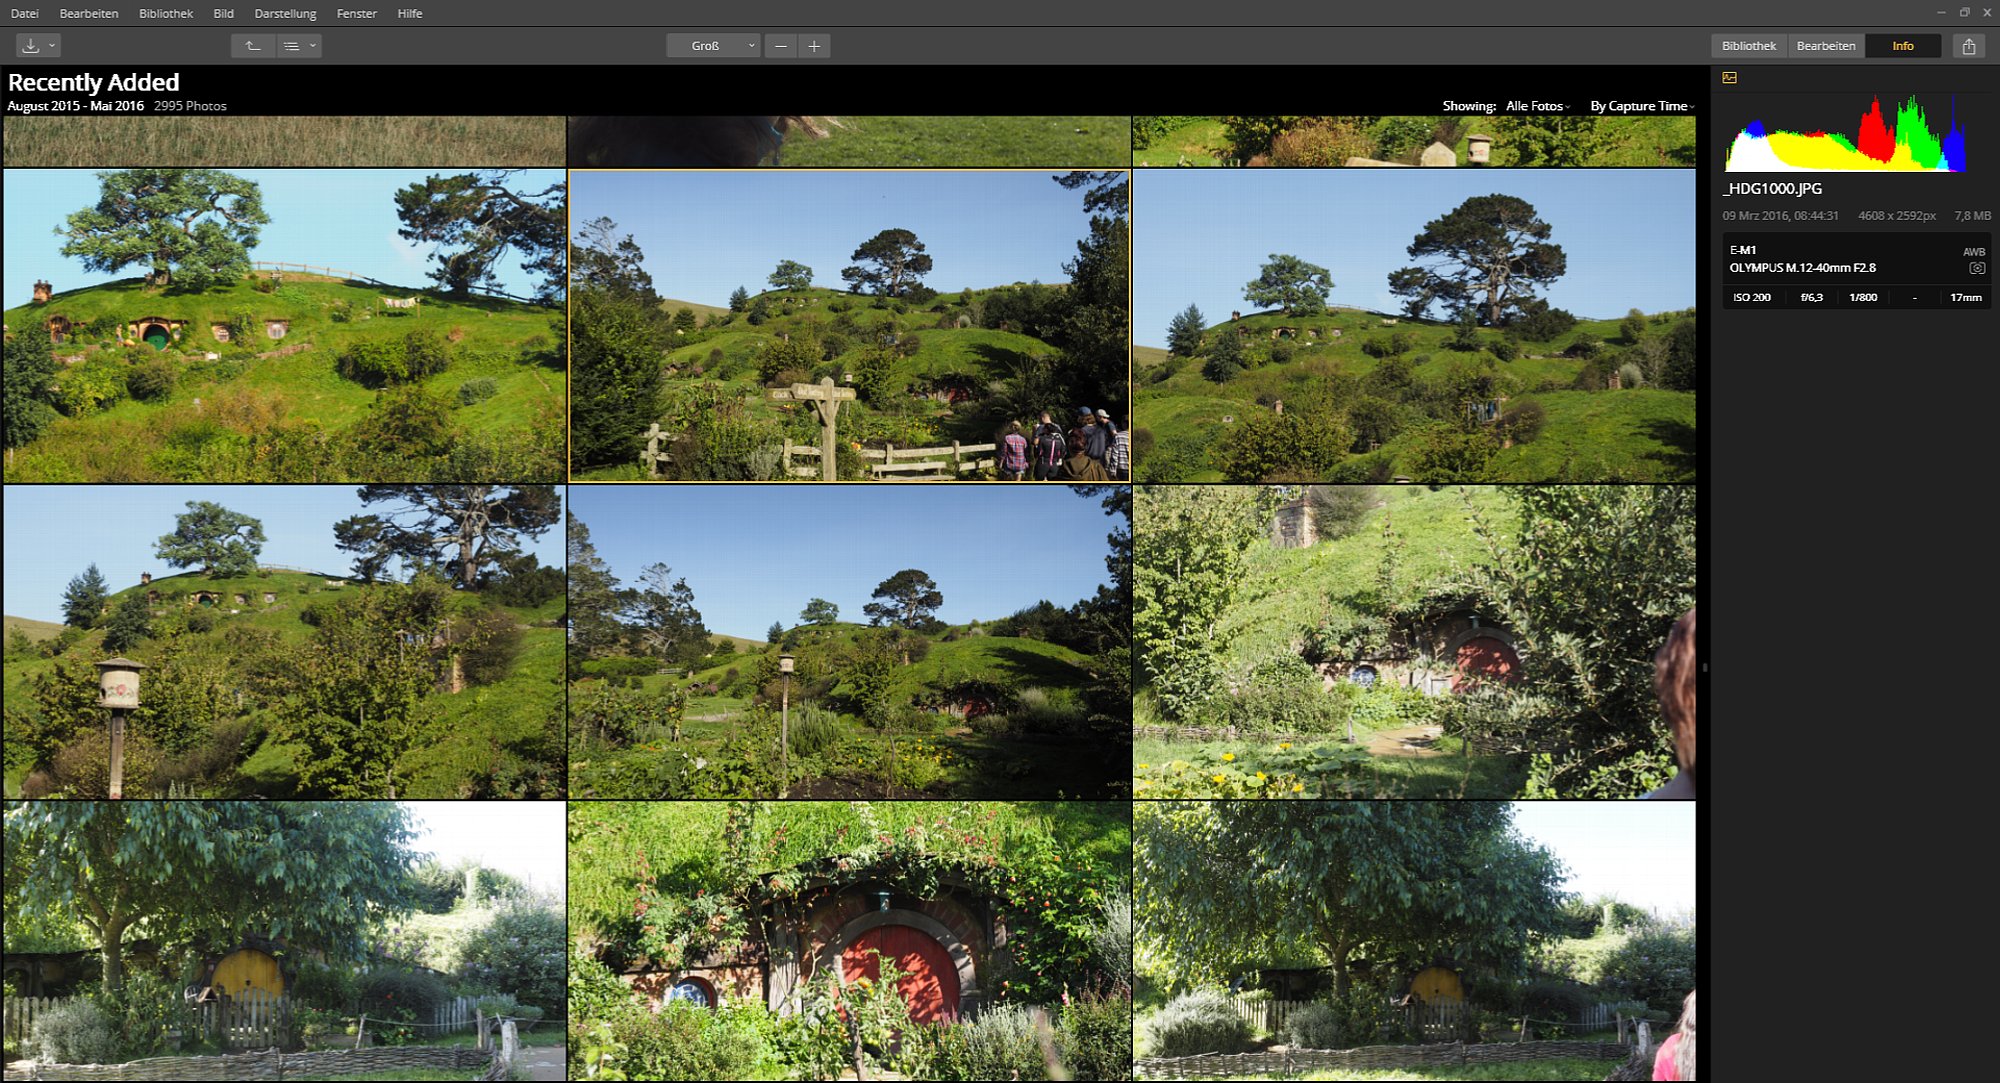This screenshot has height=1083, width=2000.
Task: Click the camera metering icon under AWB
Action: click(x=1976, y=268)
